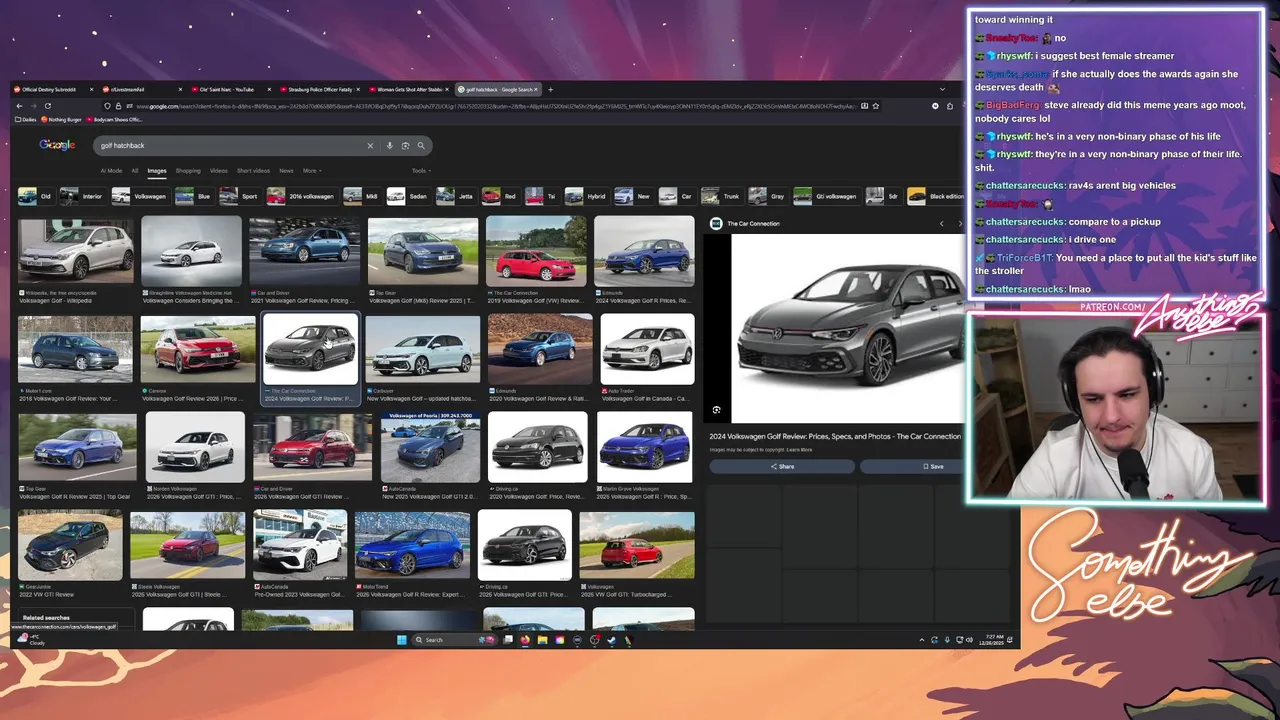Viewport: 1280px width, 720px height.
Task: Switch to Woman Gets Shot After Stabbing tab
Action: [x=410, y=90]
